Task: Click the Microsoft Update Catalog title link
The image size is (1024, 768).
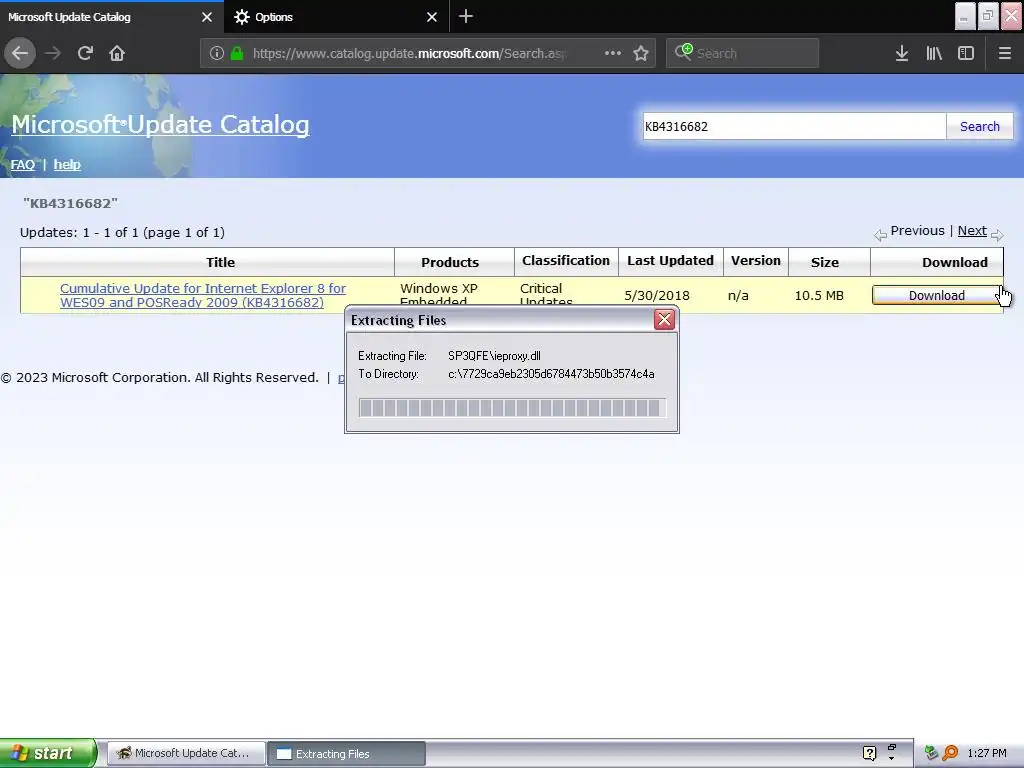Action: coord(160,124)
